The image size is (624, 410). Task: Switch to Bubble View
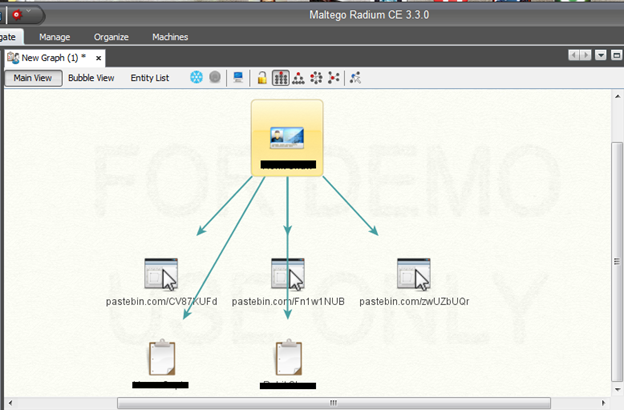91,78
